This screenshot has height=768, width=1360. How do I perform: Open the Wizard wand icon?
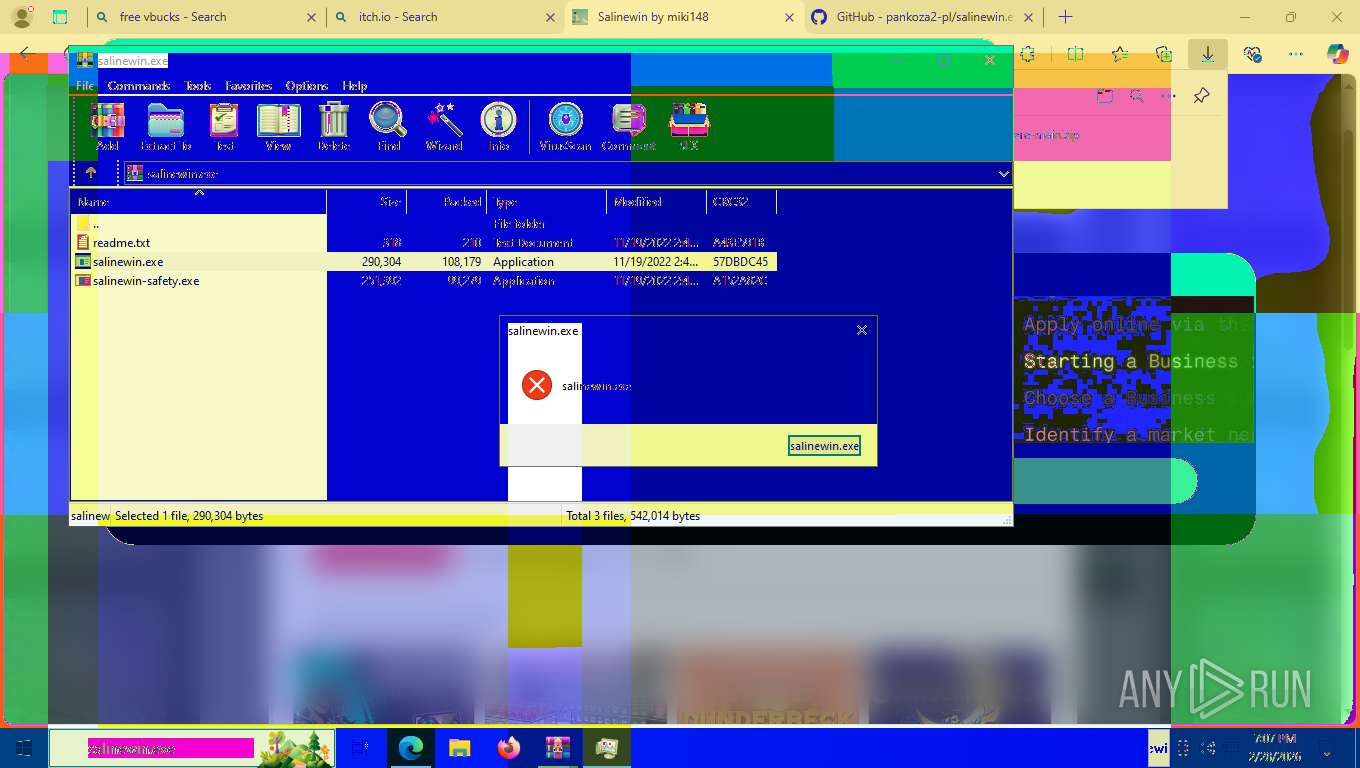(444, 127)
